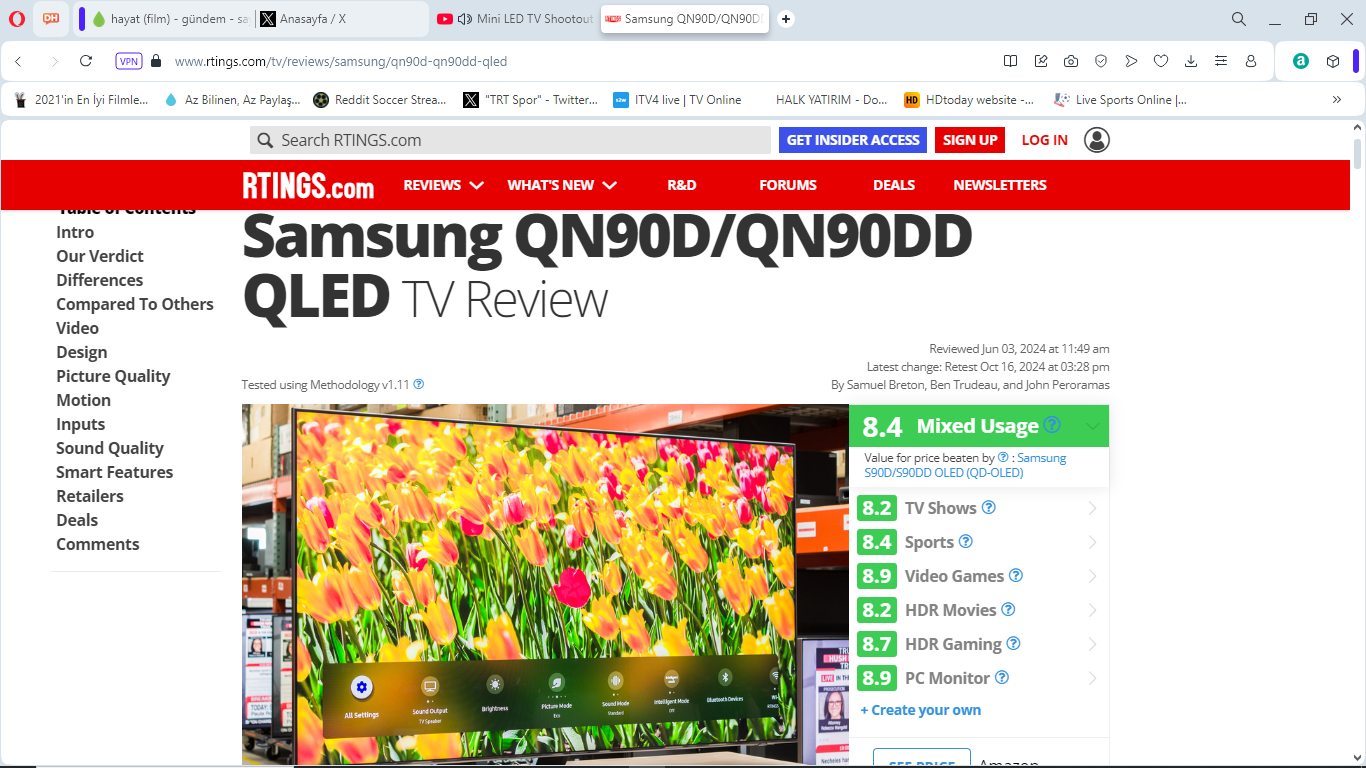
Task: Open the NEWSLETTERS menu item
Action: [1000, 185]
